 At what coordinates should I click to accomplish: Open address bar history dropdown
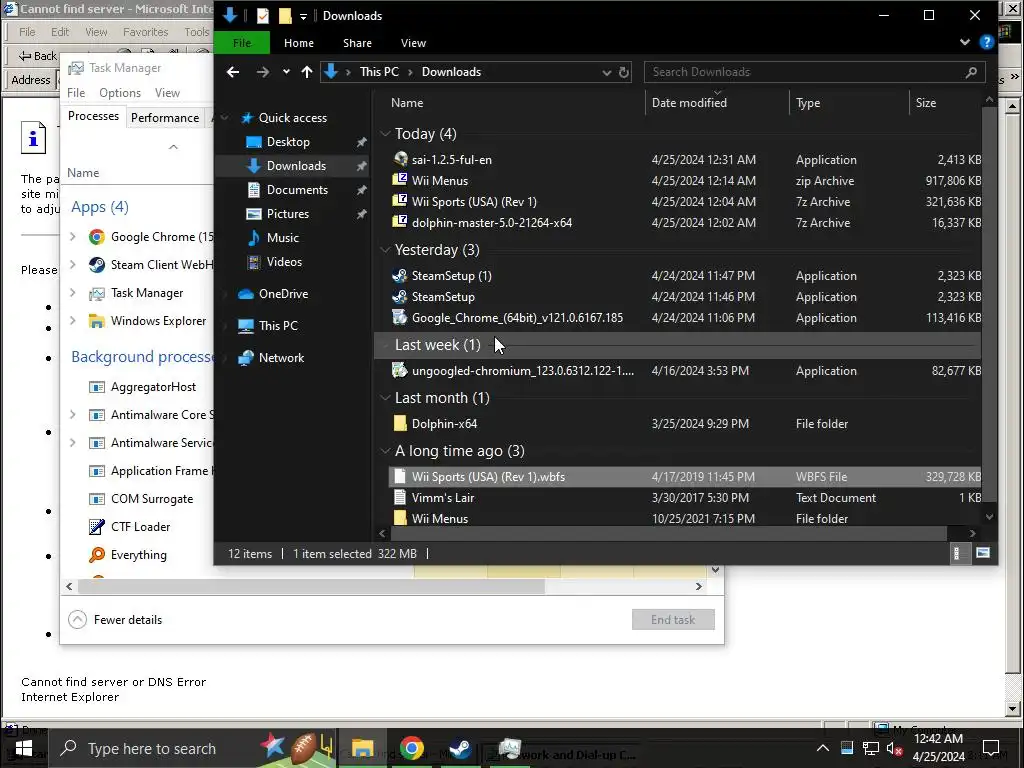607,72
